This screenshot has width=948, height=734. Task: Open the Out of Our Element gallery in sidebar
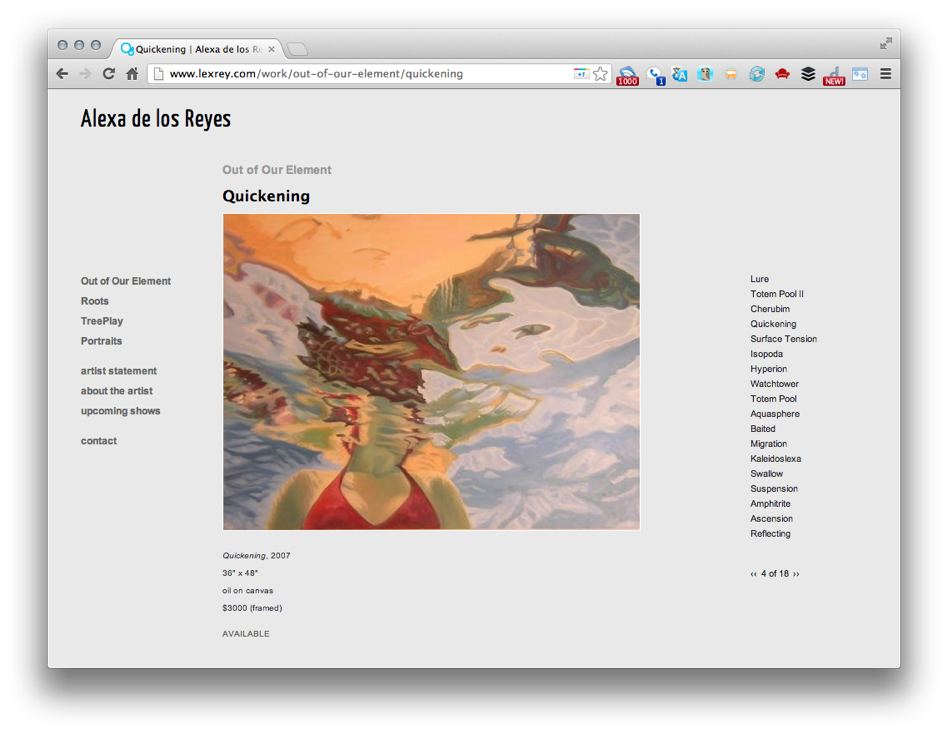[x=126, y=281]
